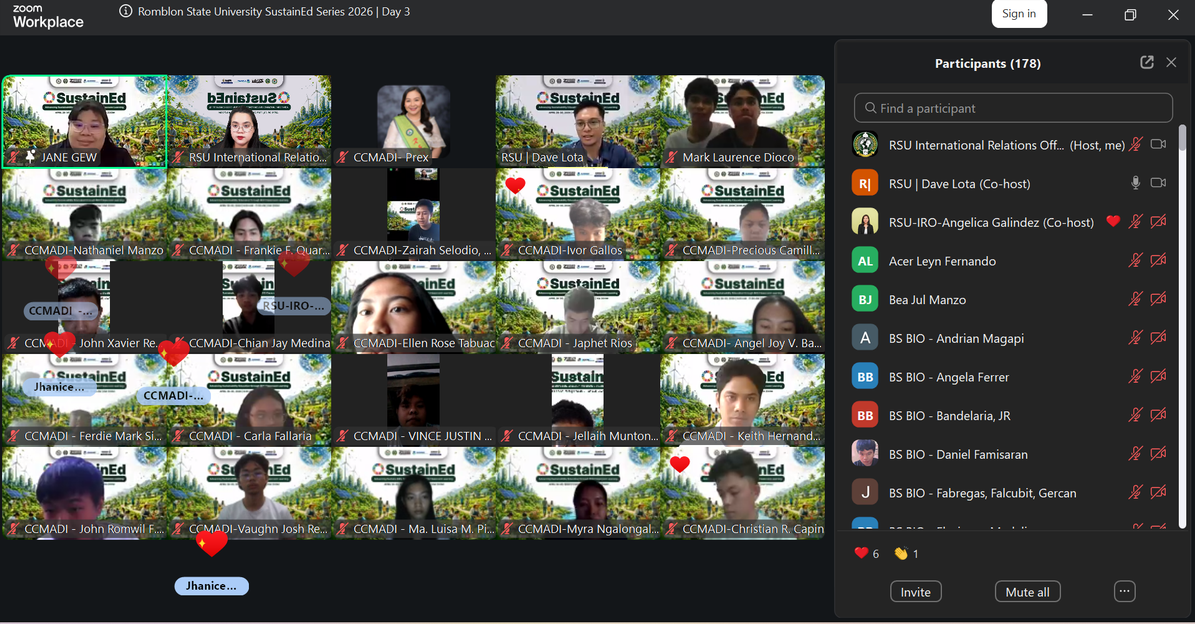Click the meeting info shield icon
Image resolution: width=1195 pixels, height=624 pixels.
point(125,12)
